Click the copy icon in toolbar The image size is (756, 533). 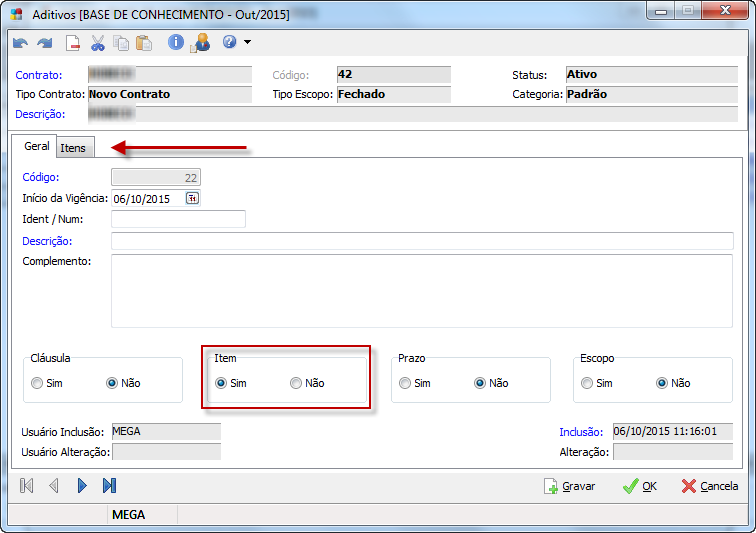pyautogui.click(x=121, y=42)
